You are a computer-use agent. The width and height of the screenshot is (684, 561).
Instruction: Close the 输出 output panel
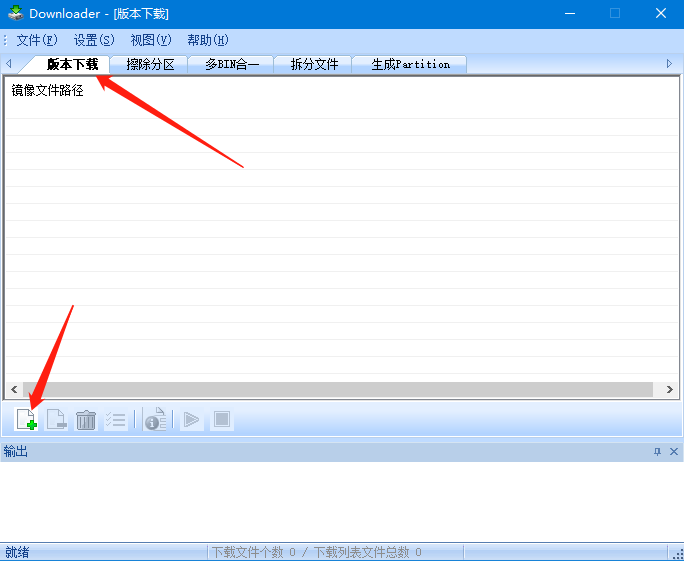coord(674,452)
